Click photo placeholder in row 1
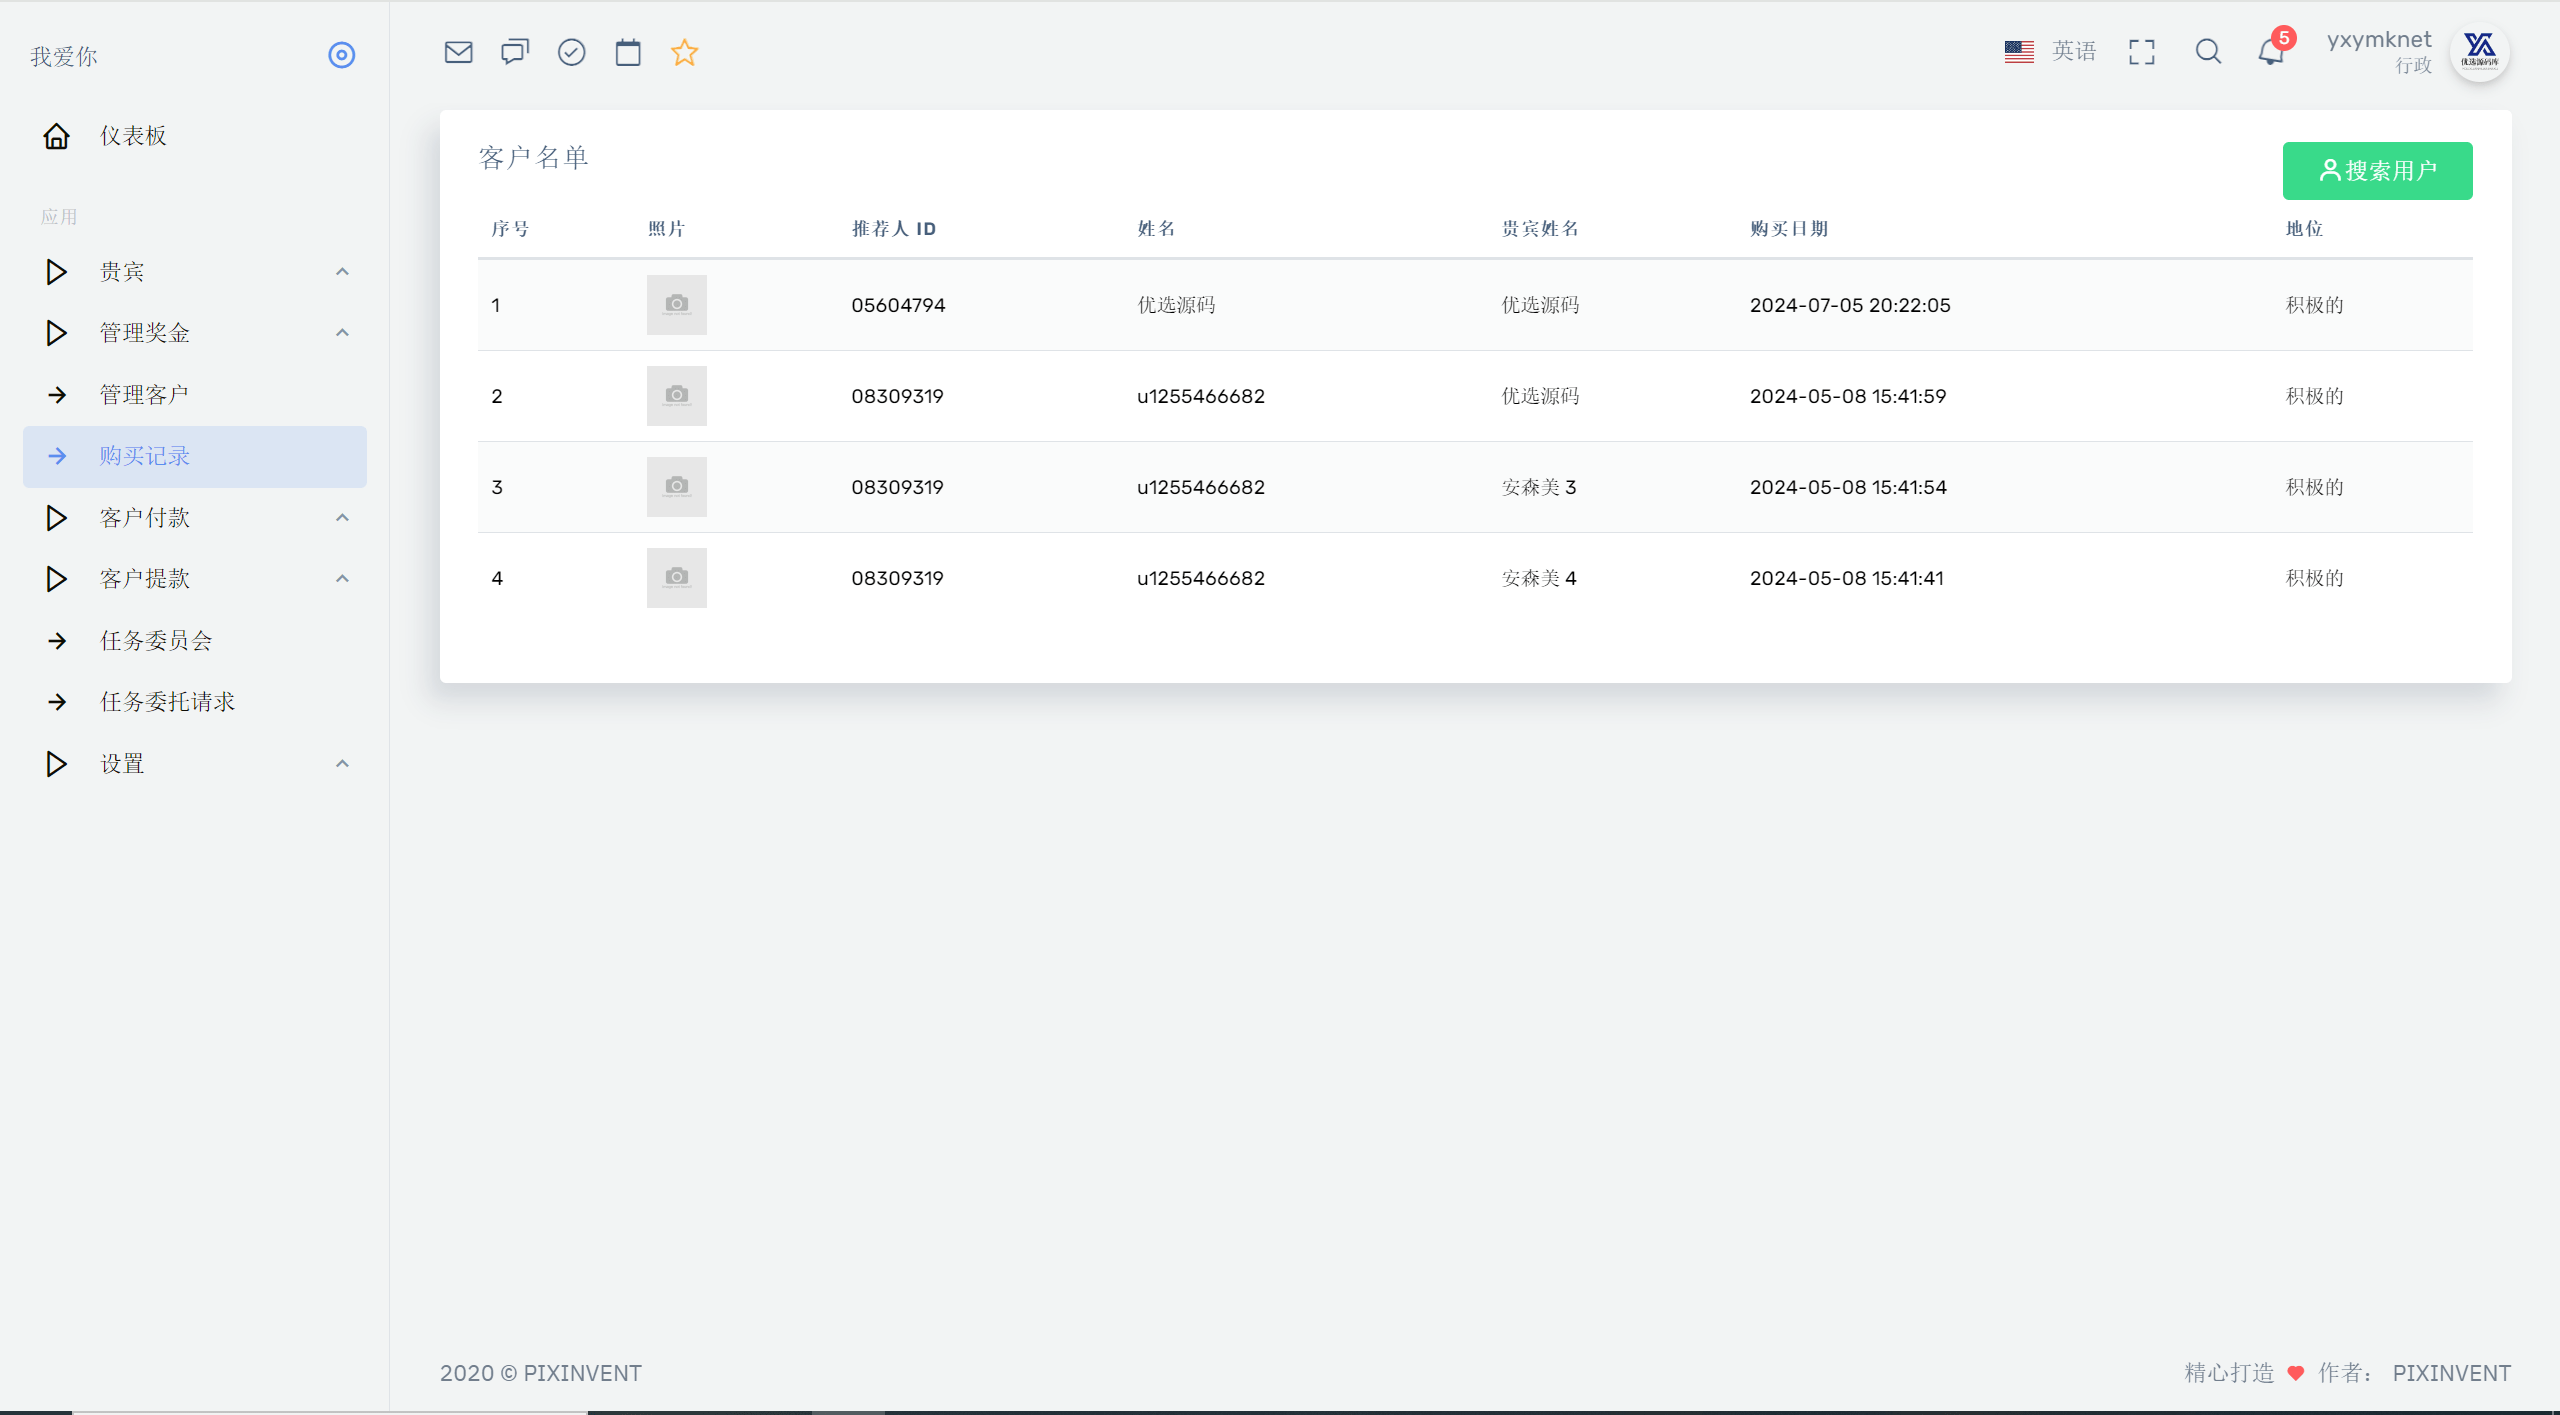 click(677, 305)
